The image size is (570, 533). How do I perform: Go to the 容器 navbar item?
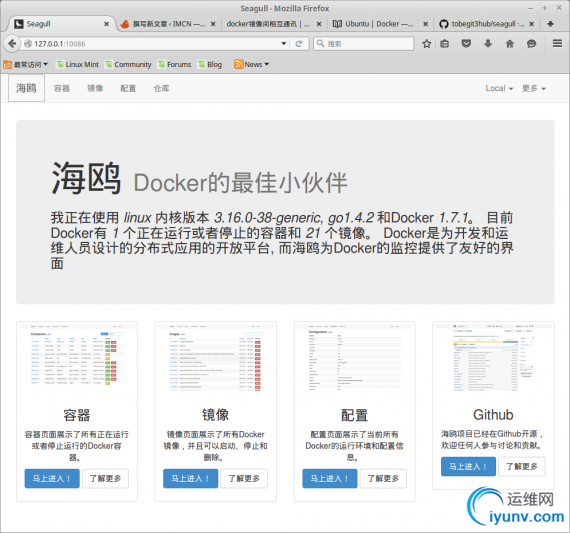click(61, 88)
